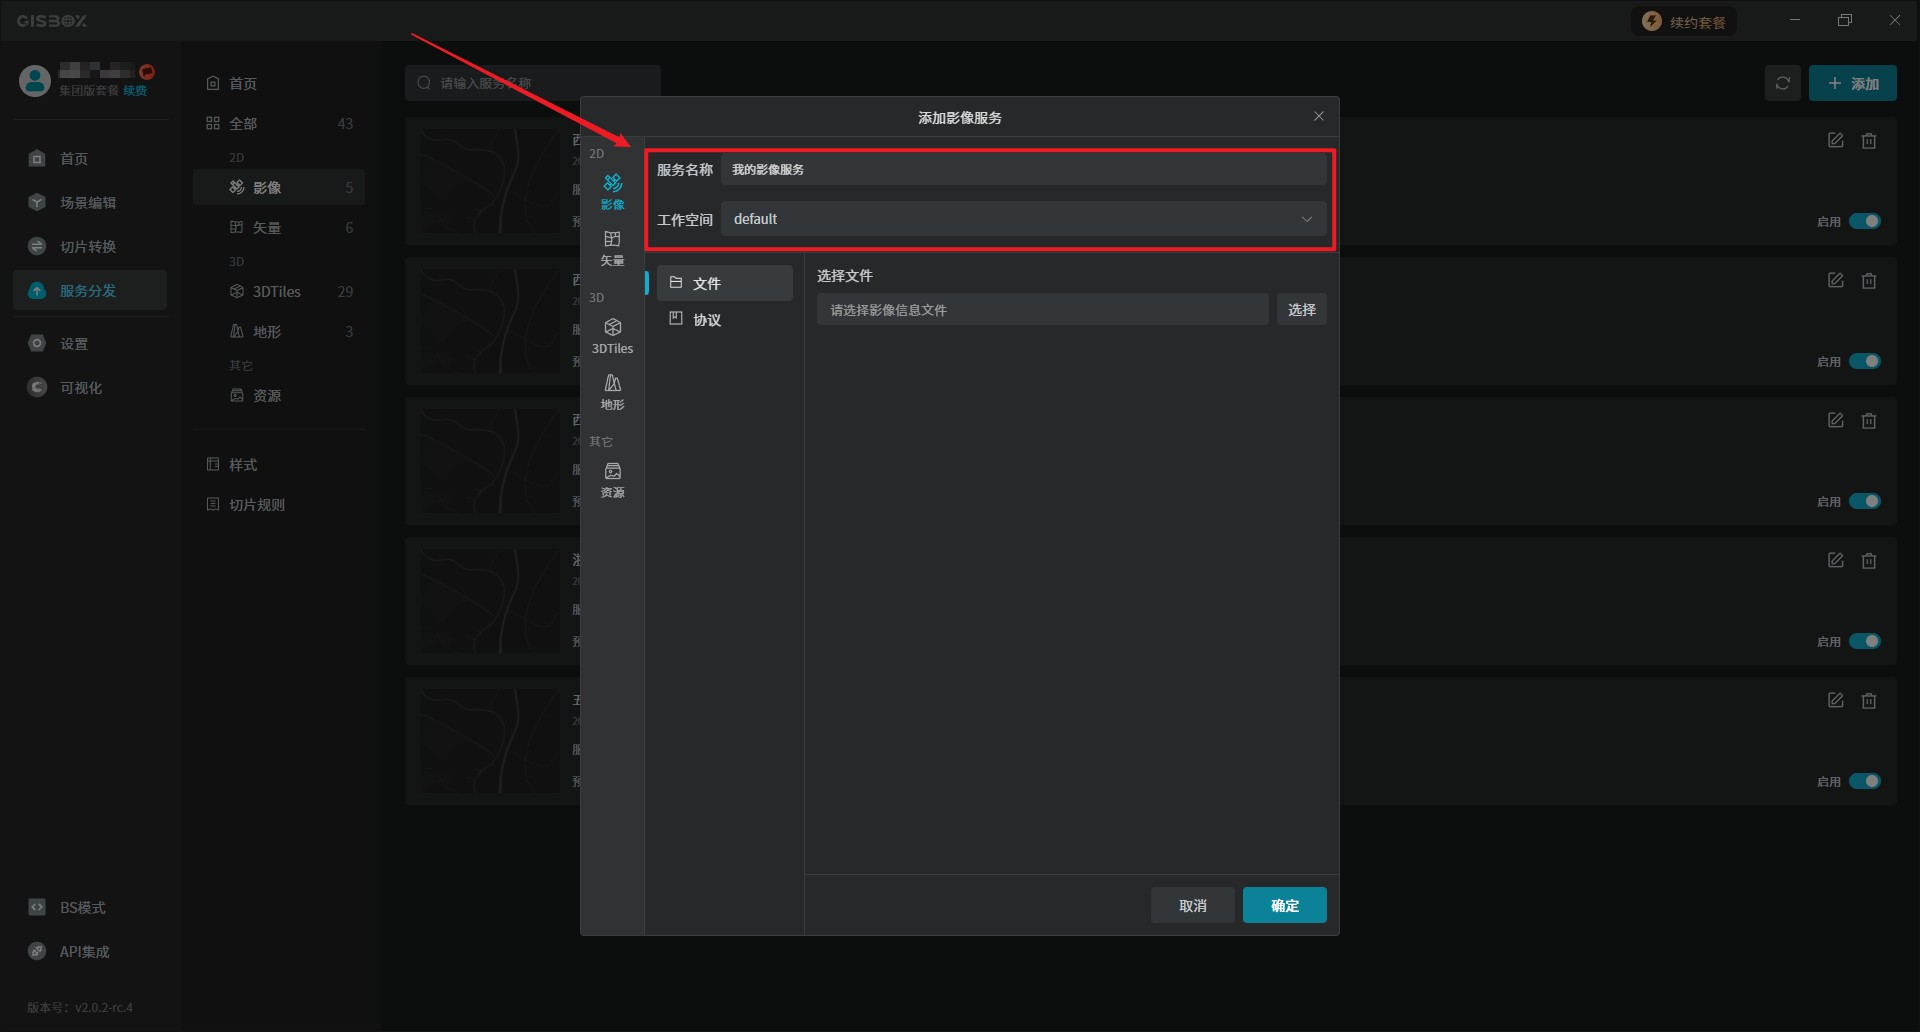This screenshot has height=1032, width=1920.
Task: Expand the 工作空间 dropdown chevron arrow
Action: click(1306, 219)
